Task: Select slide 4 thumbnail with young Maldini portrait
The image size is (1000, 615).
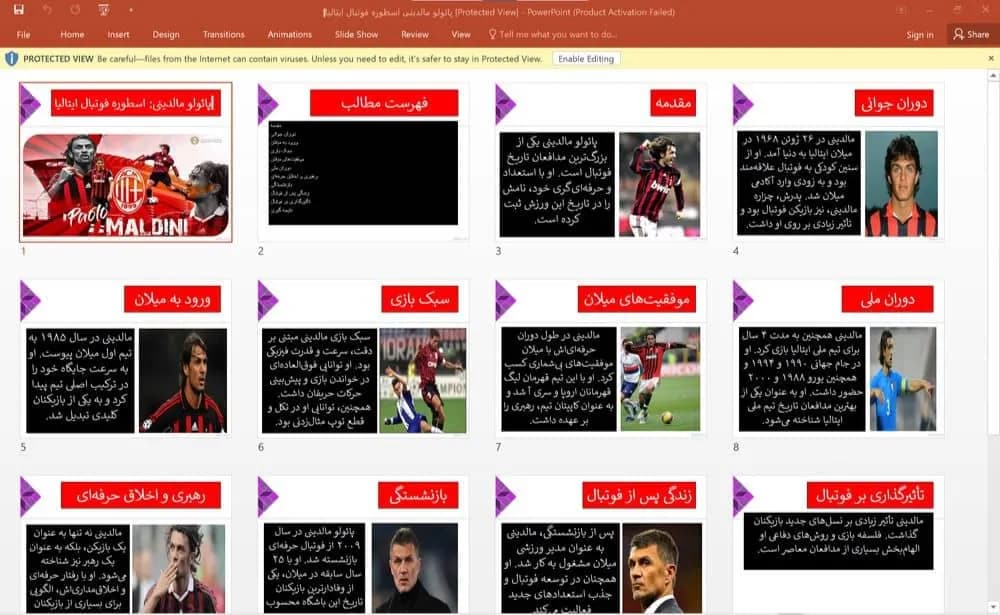Action: [838, 162]
